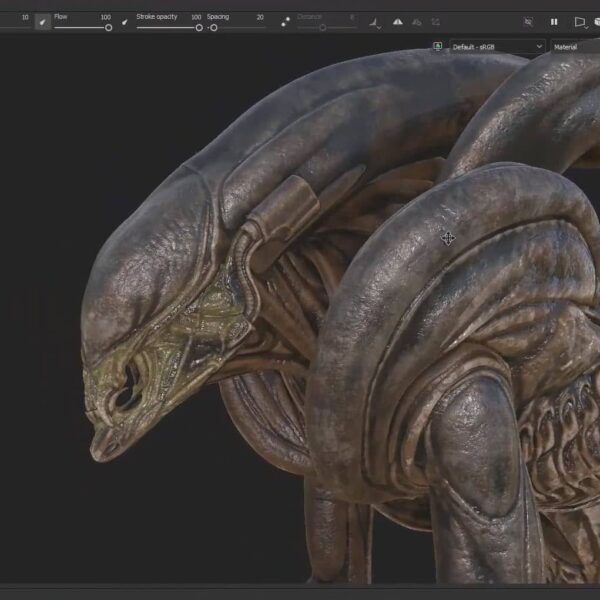Click the Stroke opacity slider handle
The width and height of the screenshot is (600, 600).
[x=199, y=28]
